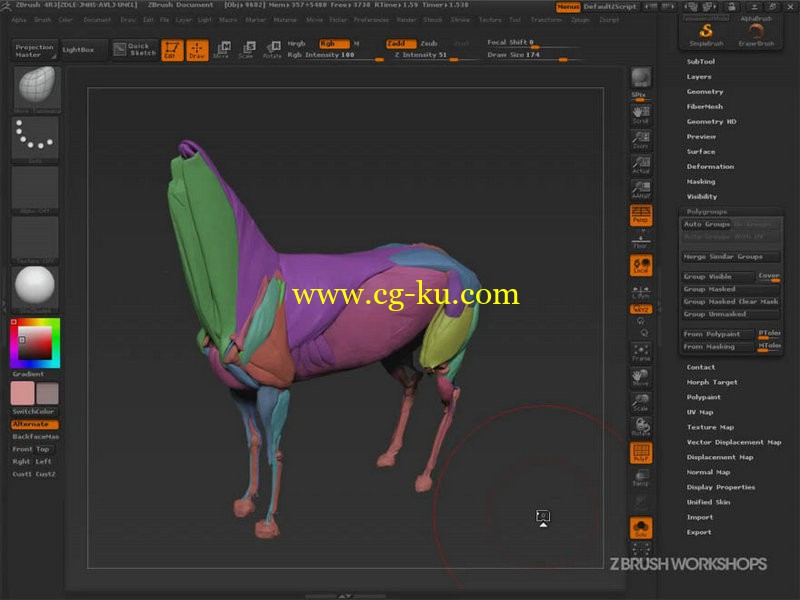Click the Auto Groups button

tap(707, 224)
